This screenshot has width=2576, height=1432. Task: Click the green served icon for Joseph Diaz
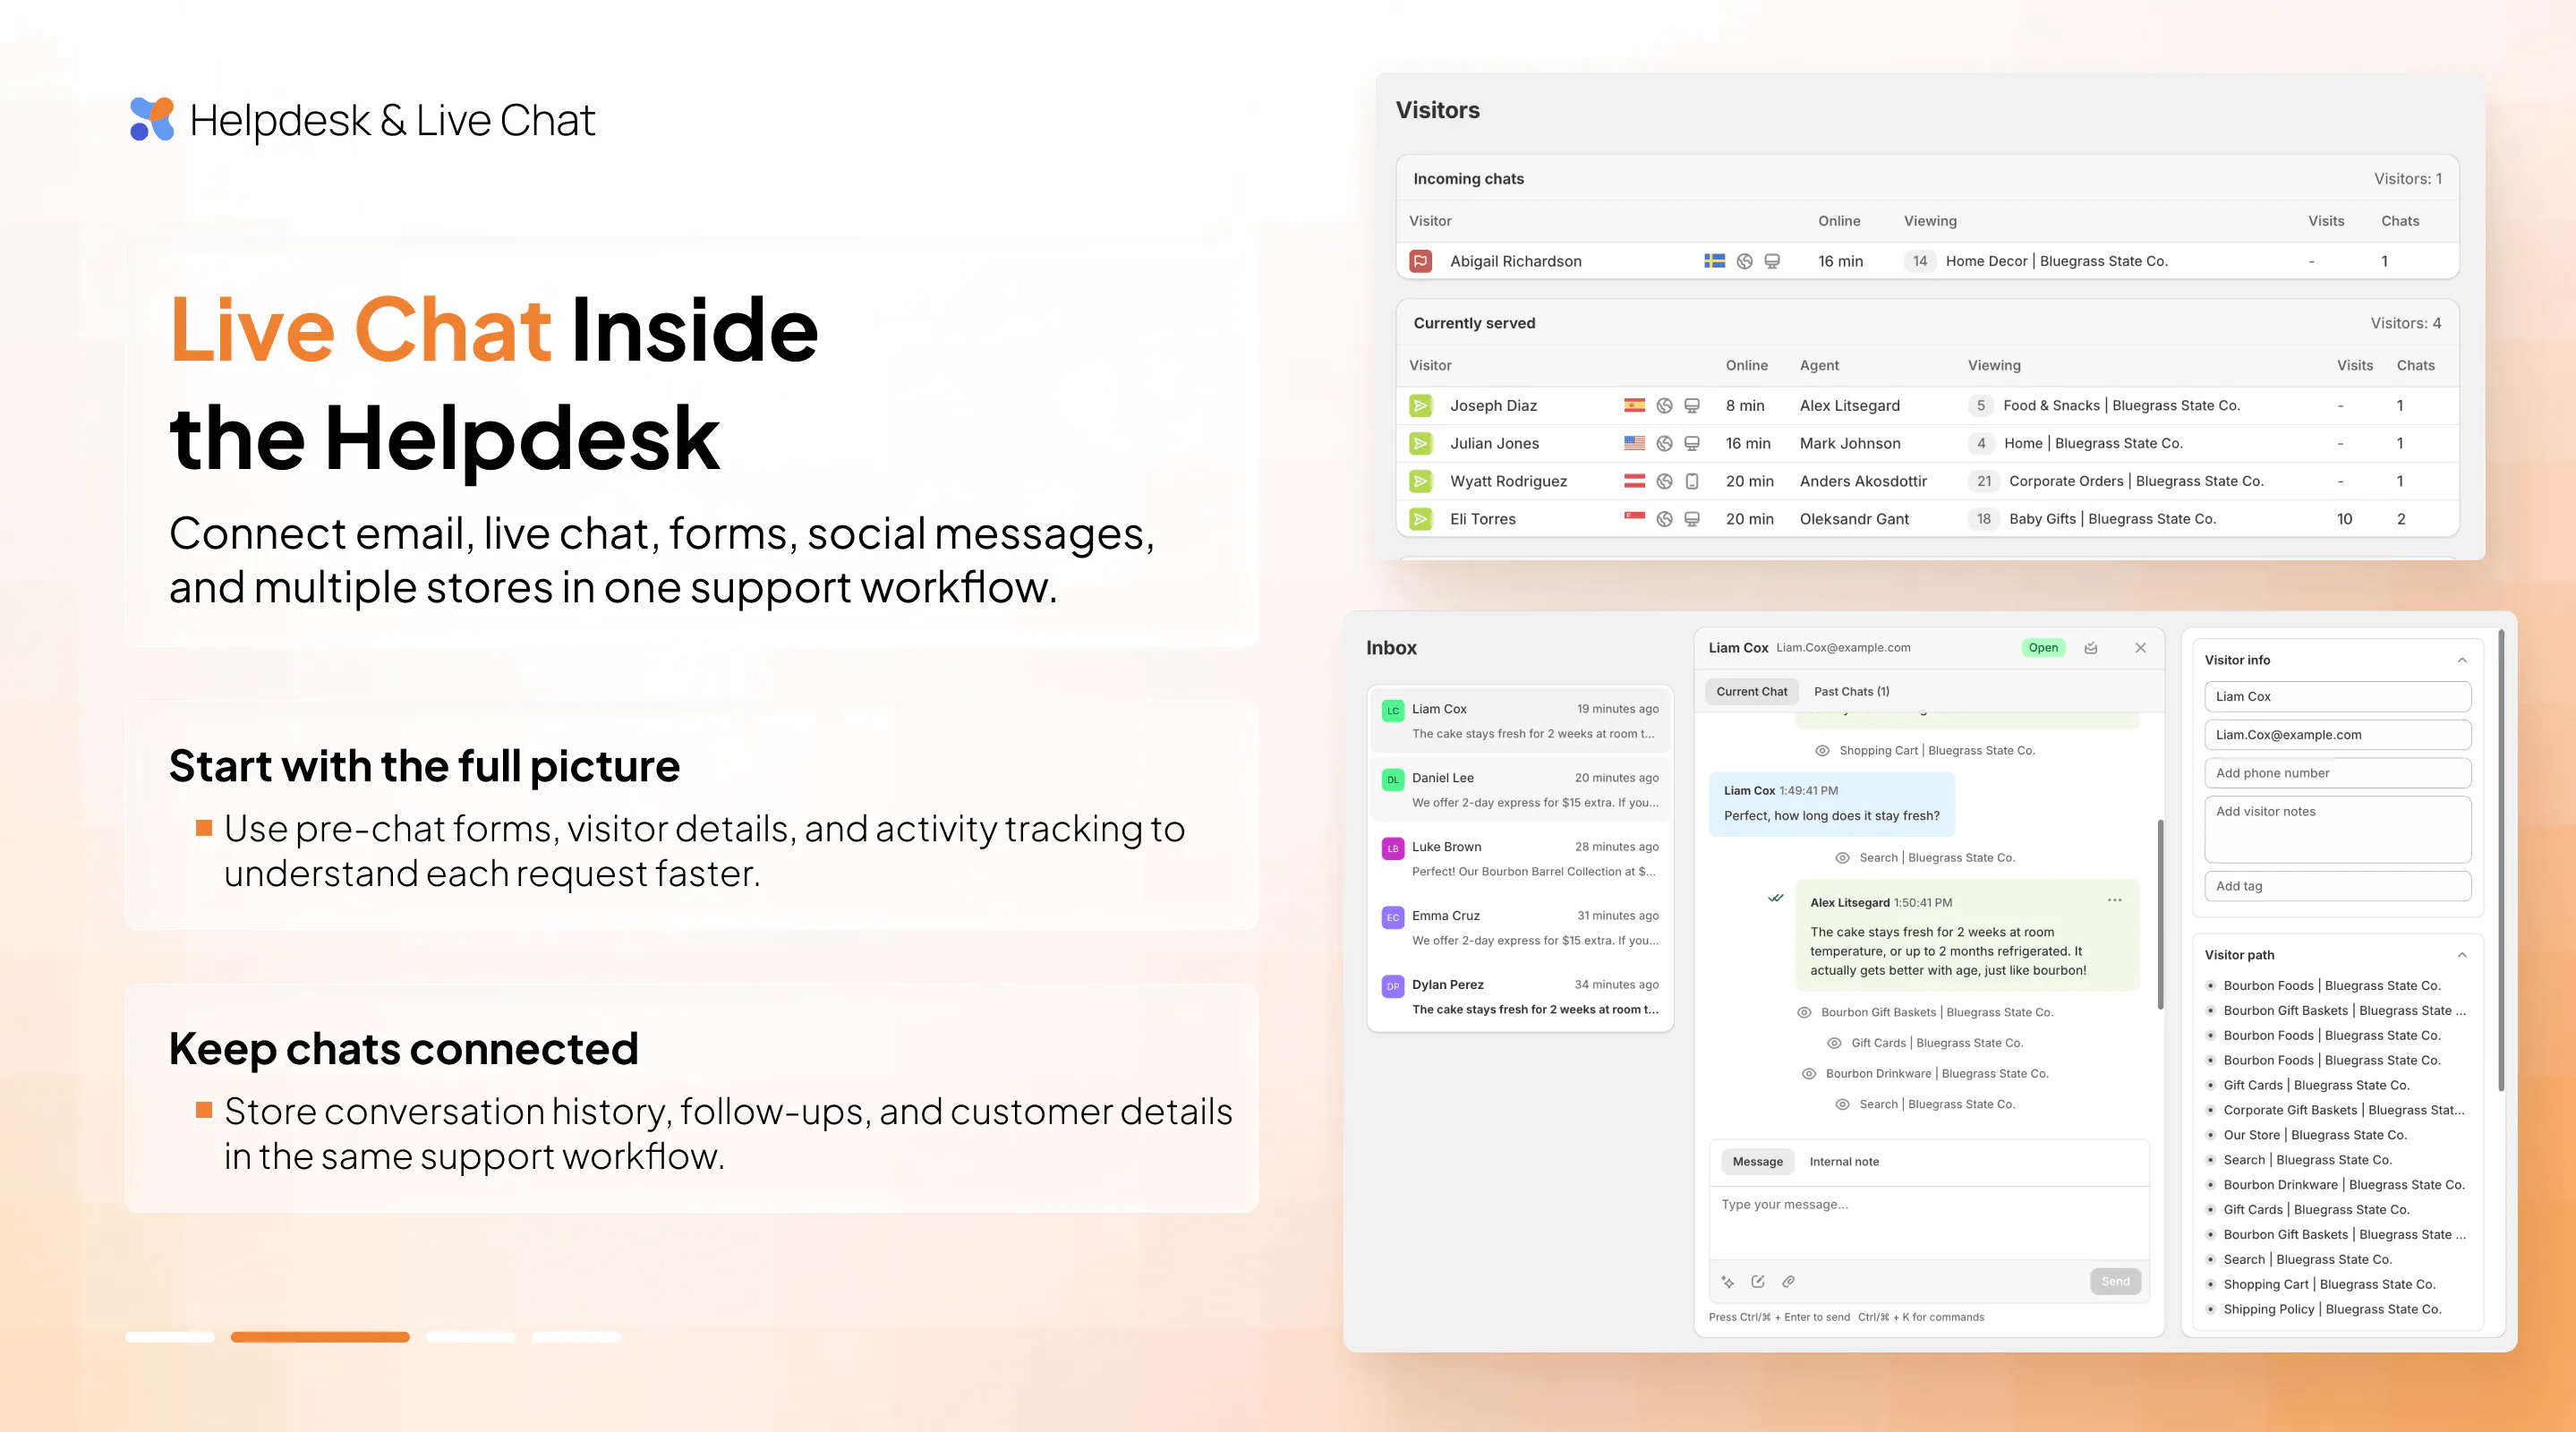point(1420,405)
